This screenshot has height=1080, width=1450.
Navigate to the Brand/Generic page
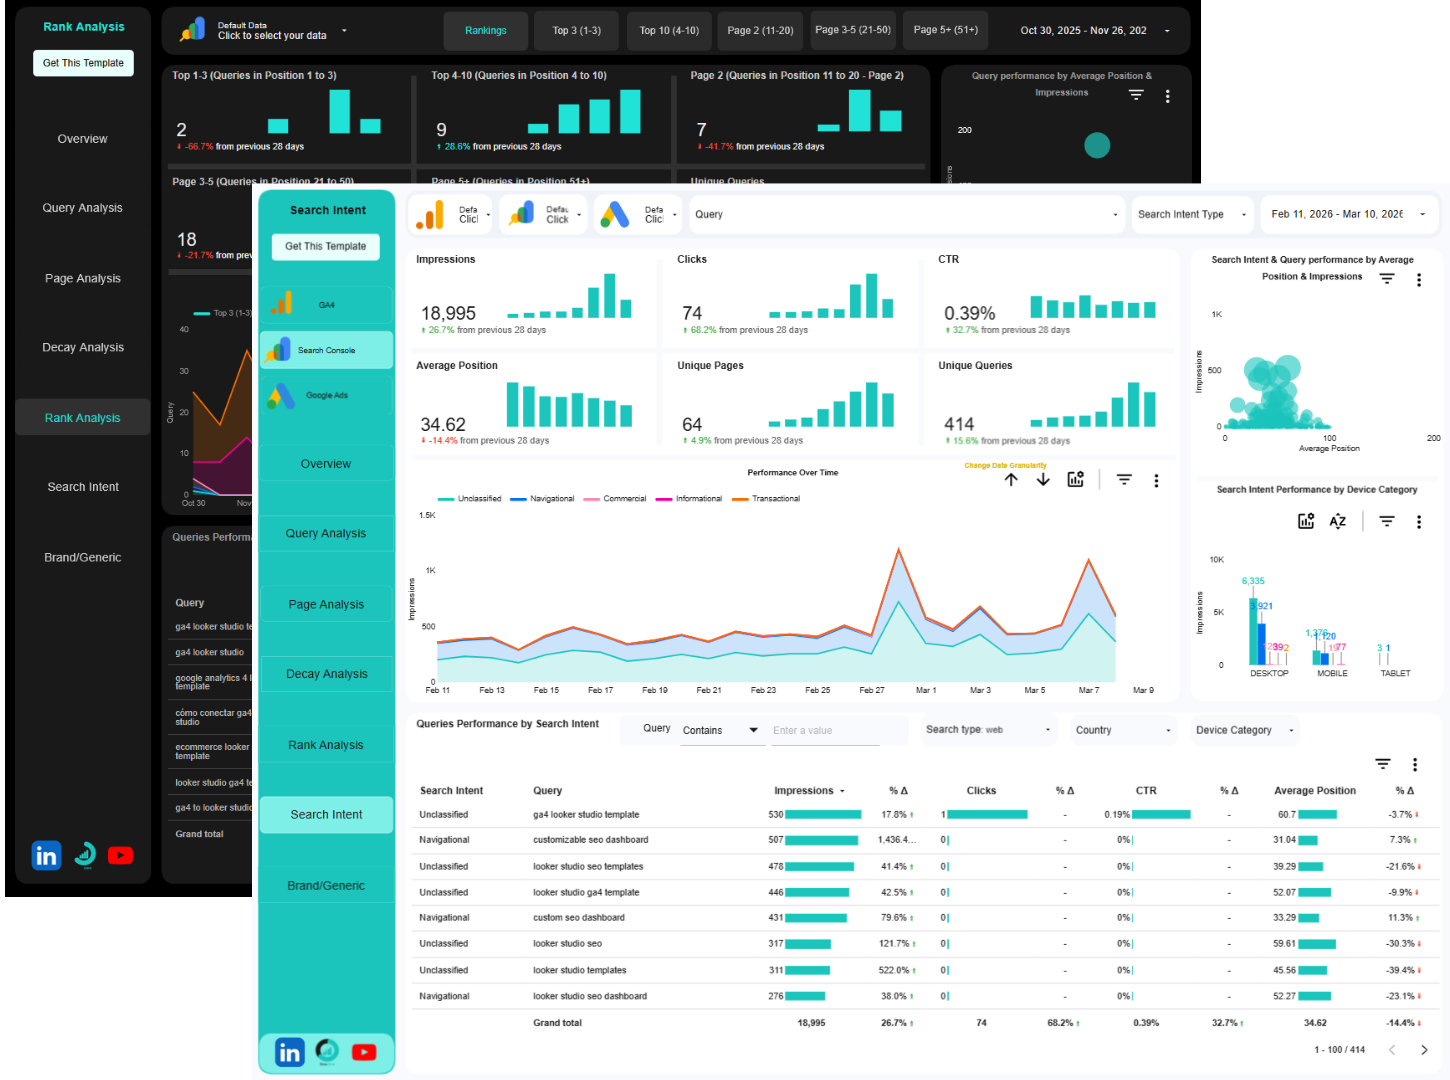(x=326, y=885)
